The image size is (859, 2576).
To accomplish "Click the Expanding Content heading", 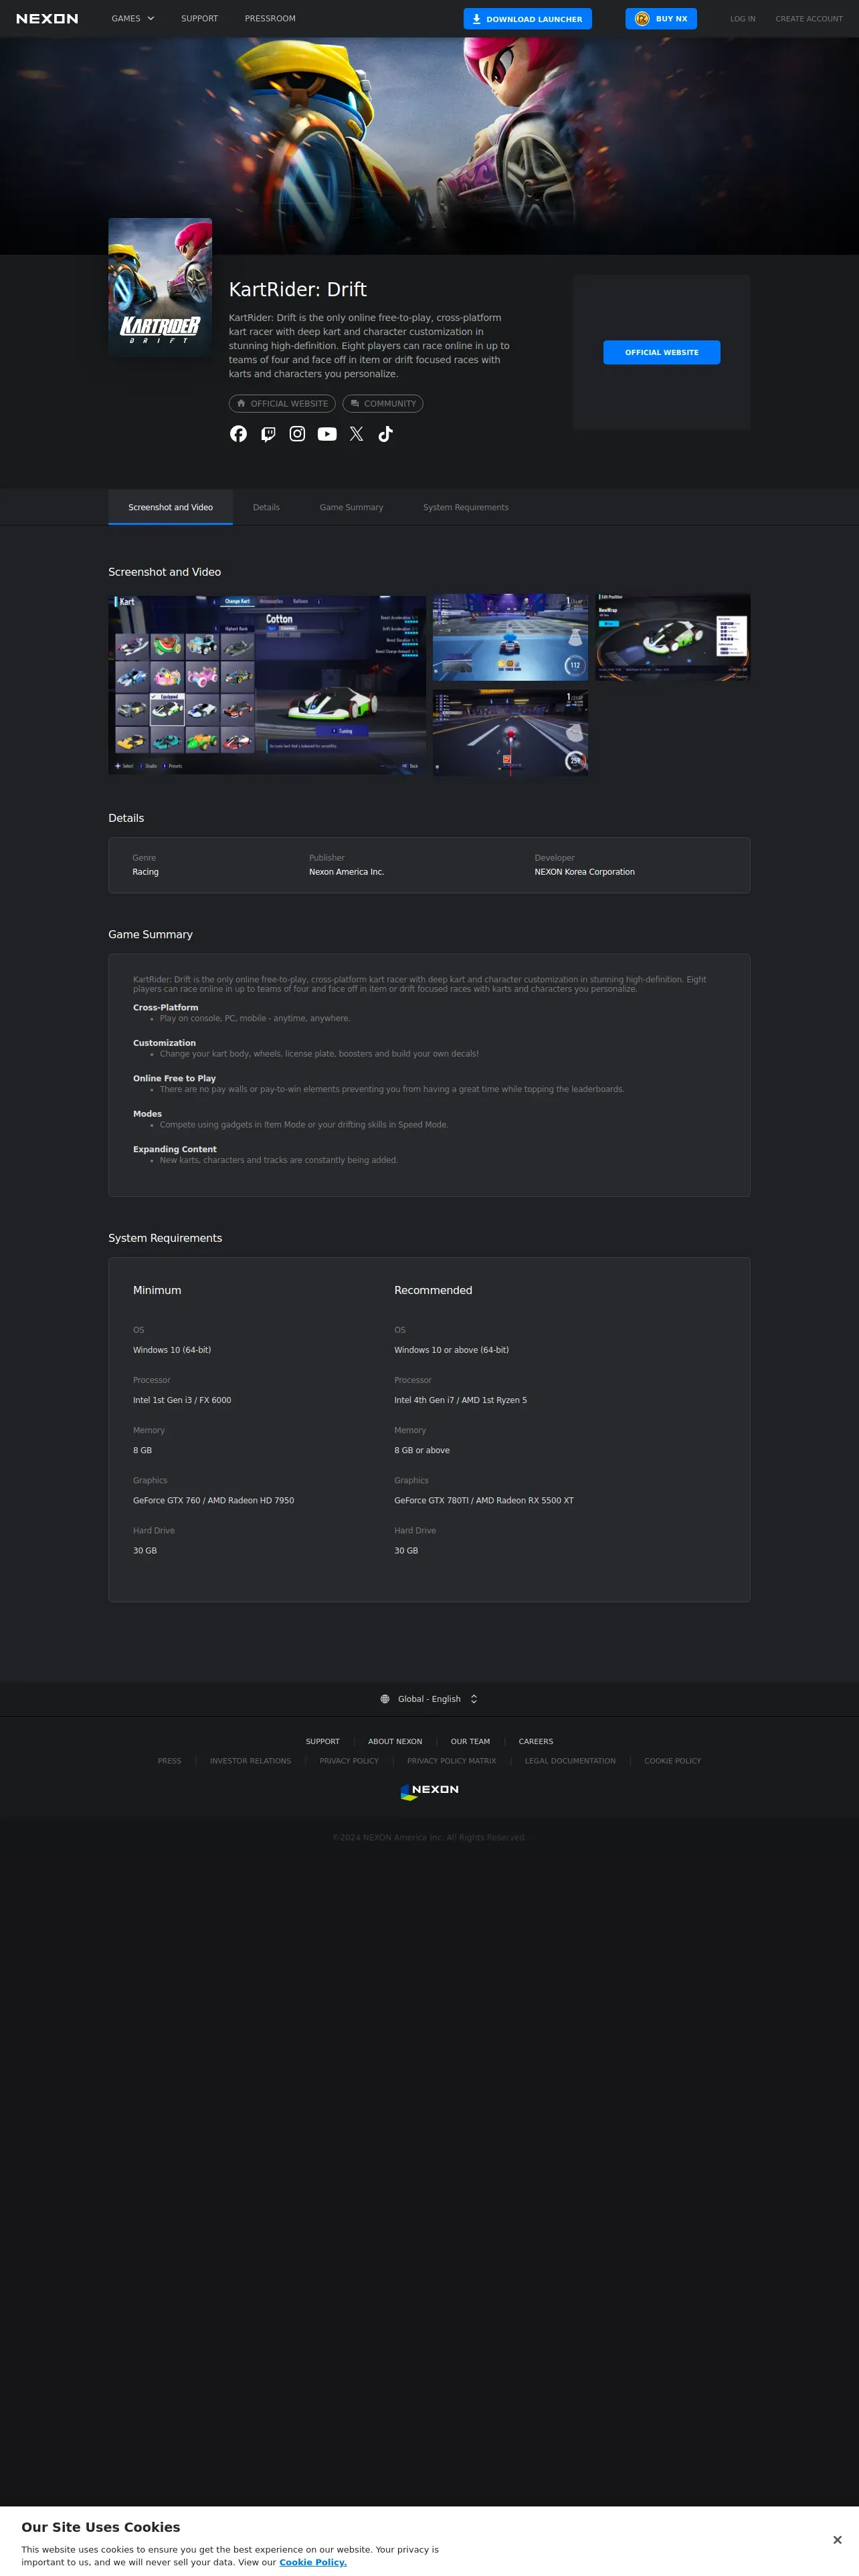I will point(174,1149).
